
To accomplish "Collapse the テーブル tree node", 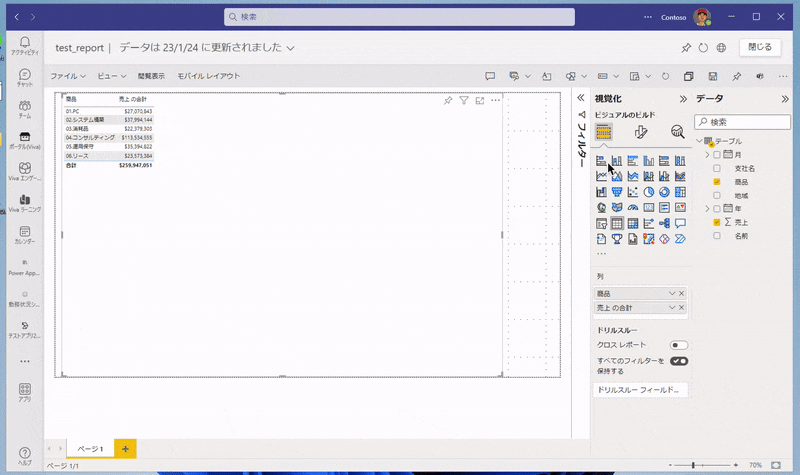I will 699,141.
